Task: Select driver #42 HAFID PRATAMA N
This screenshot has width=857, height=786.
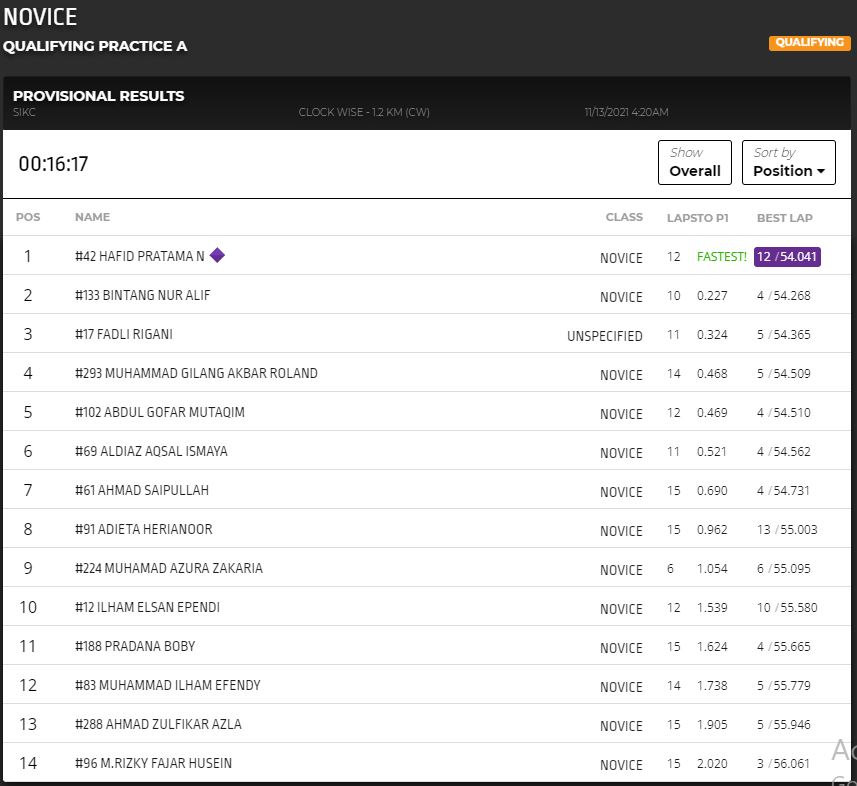Action: click(139, 257)
